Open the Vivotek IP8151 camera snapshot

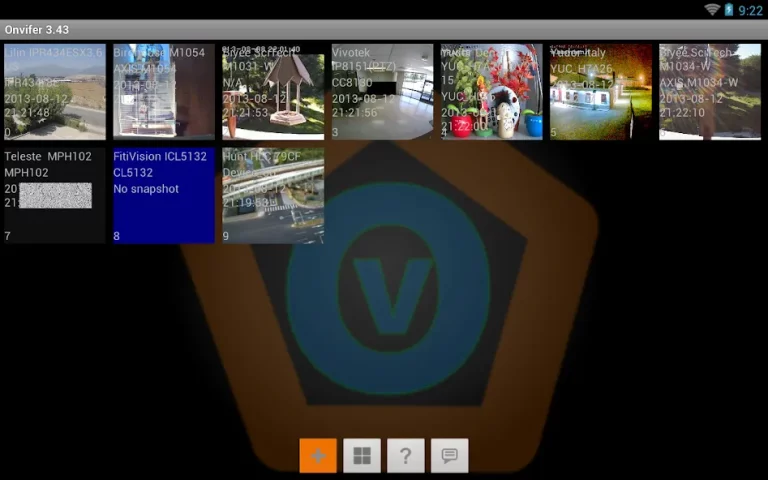pyautogui.click(x=383, y=92)
